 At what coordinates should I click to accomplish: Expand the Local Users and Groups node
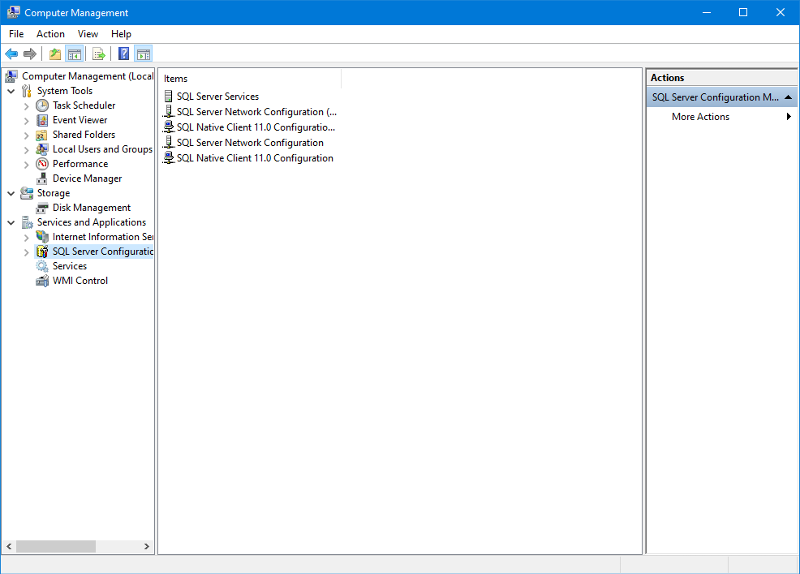coord(26,150)
